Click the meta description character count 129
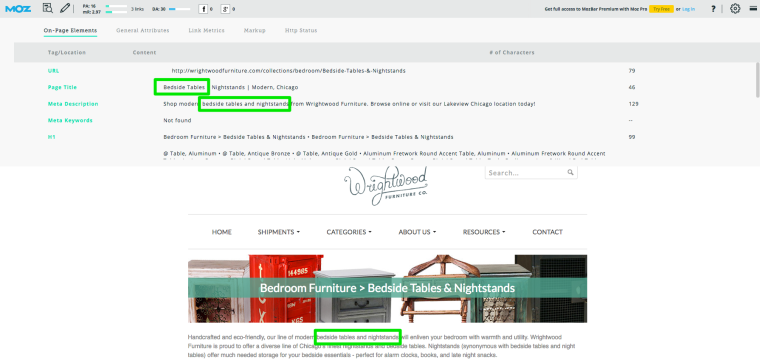Screen dimensions: 760x363 click(x=633, y=104)
